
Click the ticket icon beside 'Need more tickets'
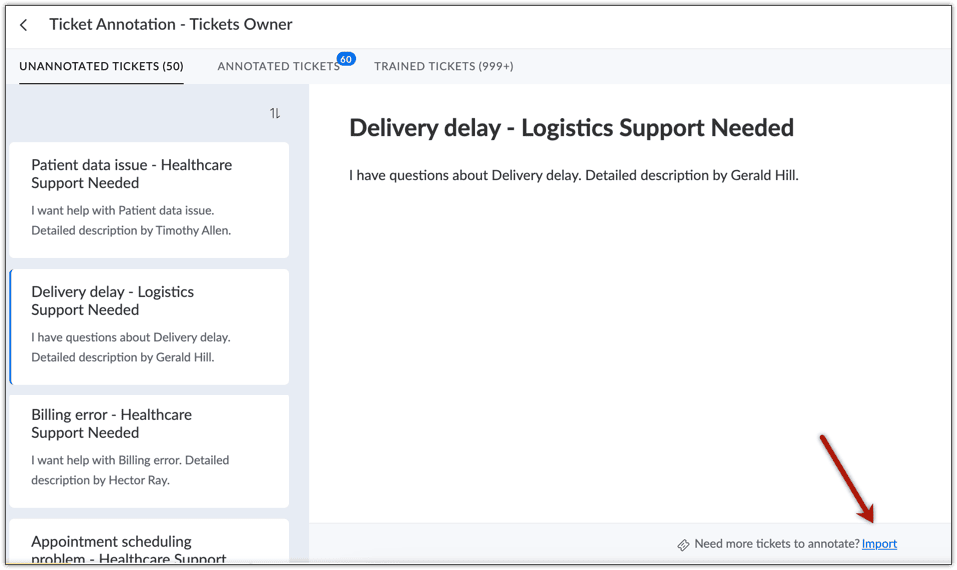click(683, 545)
